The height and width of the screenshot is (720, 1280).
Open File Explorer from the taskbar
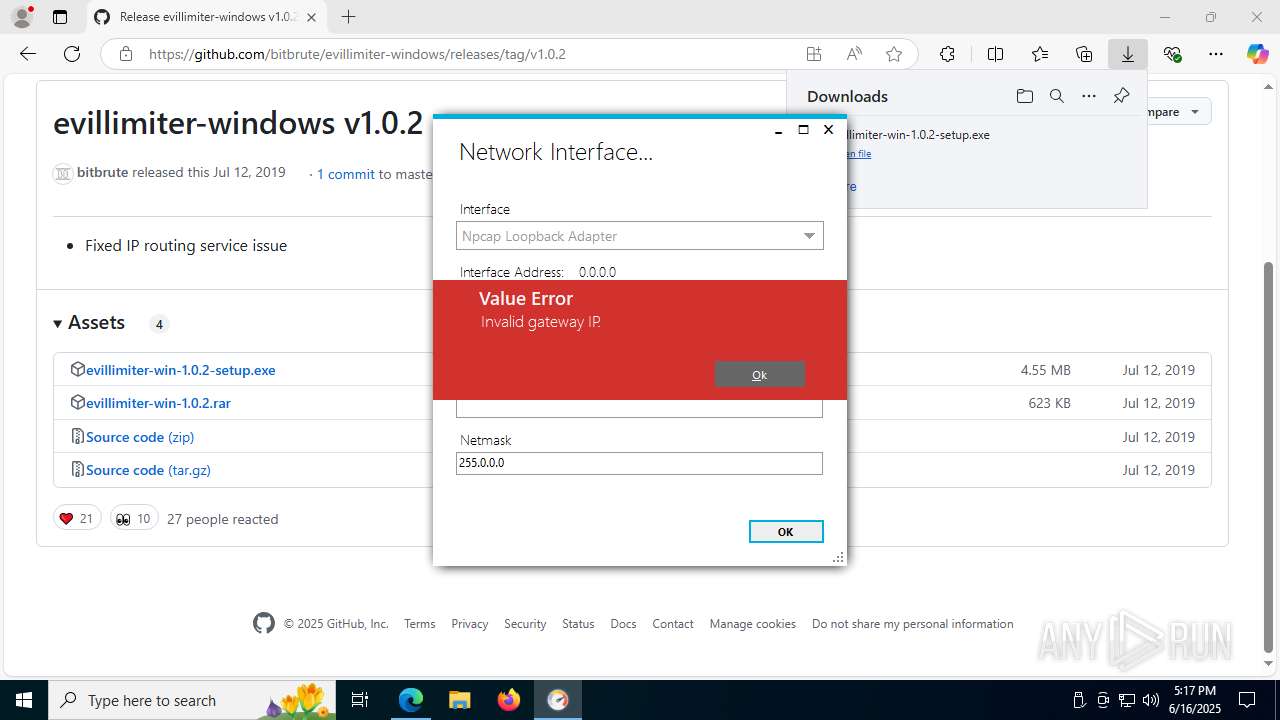tap(459, 700)
